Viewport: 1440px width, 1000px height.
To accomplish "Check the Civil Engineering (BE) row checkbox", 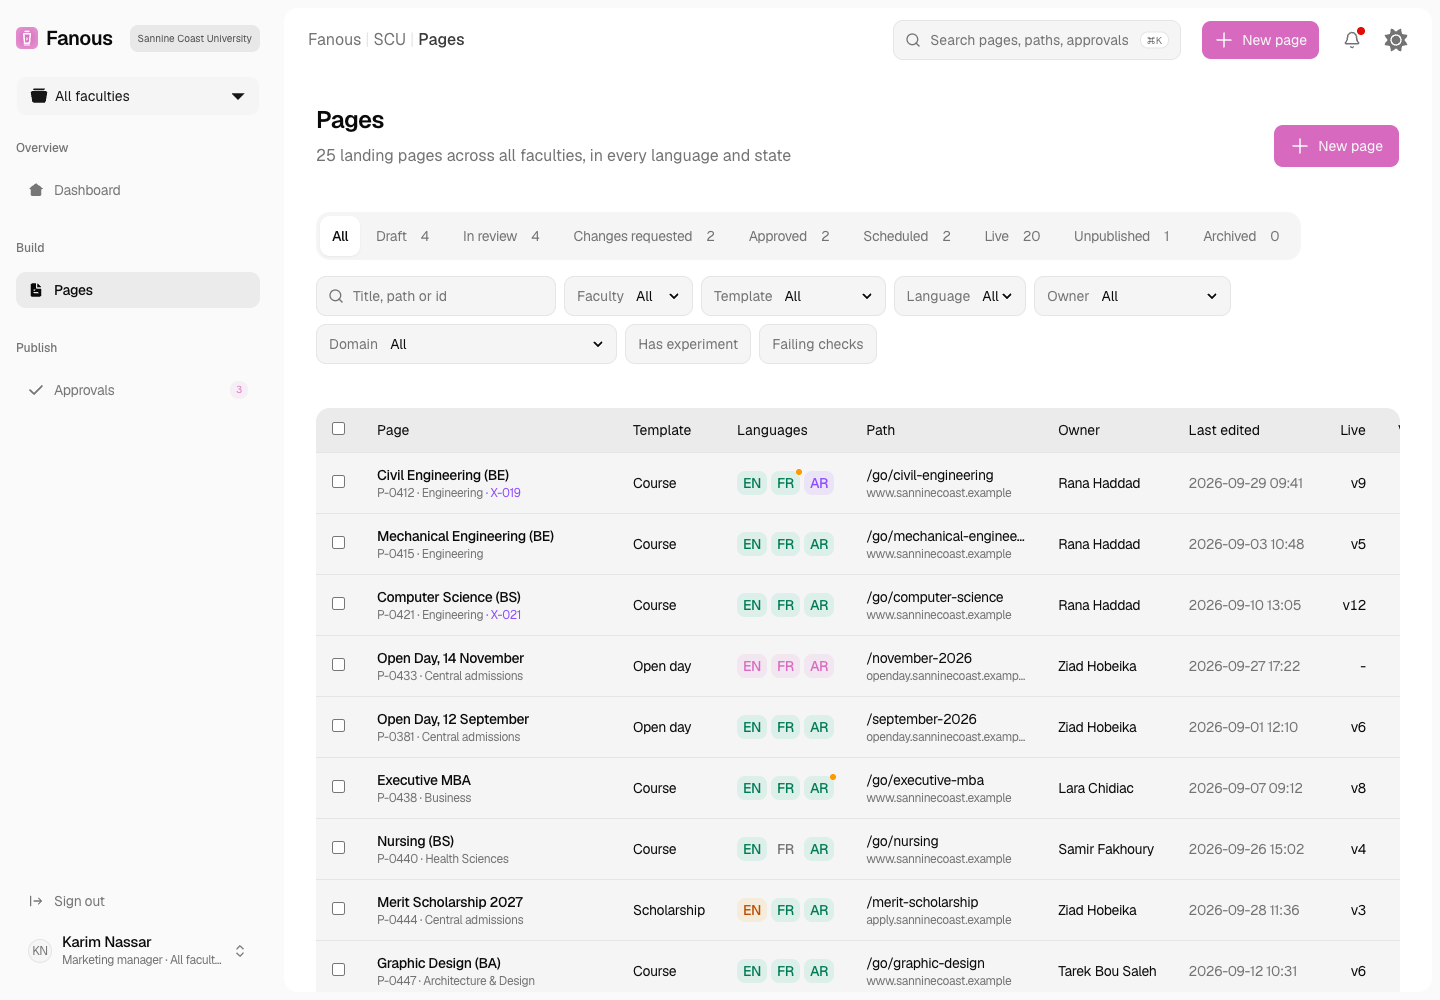I will [x=339, y=482].
